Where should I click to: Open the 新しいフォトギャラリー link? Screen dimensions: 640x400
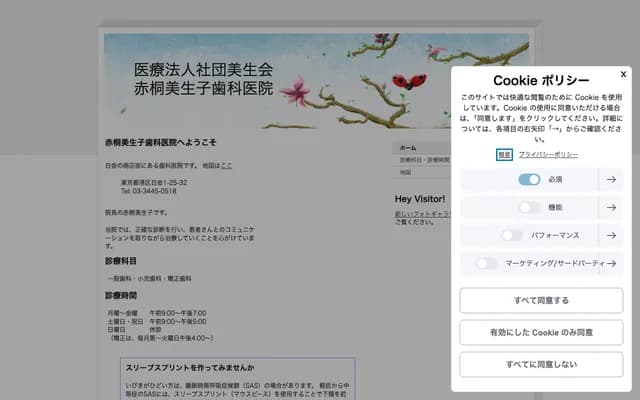pos(422,214)
